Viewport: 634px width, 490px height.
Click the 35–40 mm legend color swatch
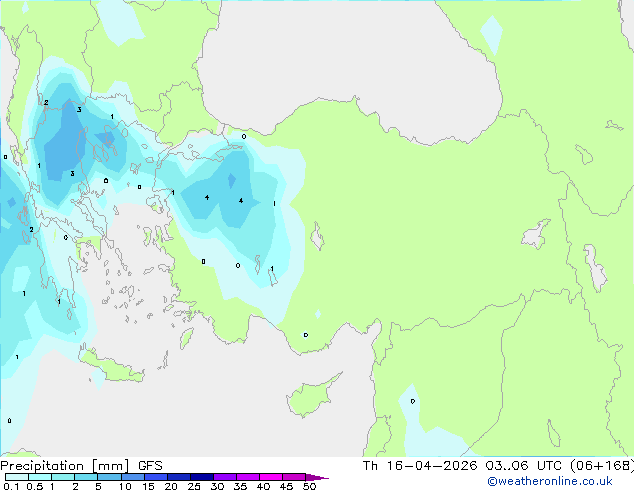tap(247, 477)
